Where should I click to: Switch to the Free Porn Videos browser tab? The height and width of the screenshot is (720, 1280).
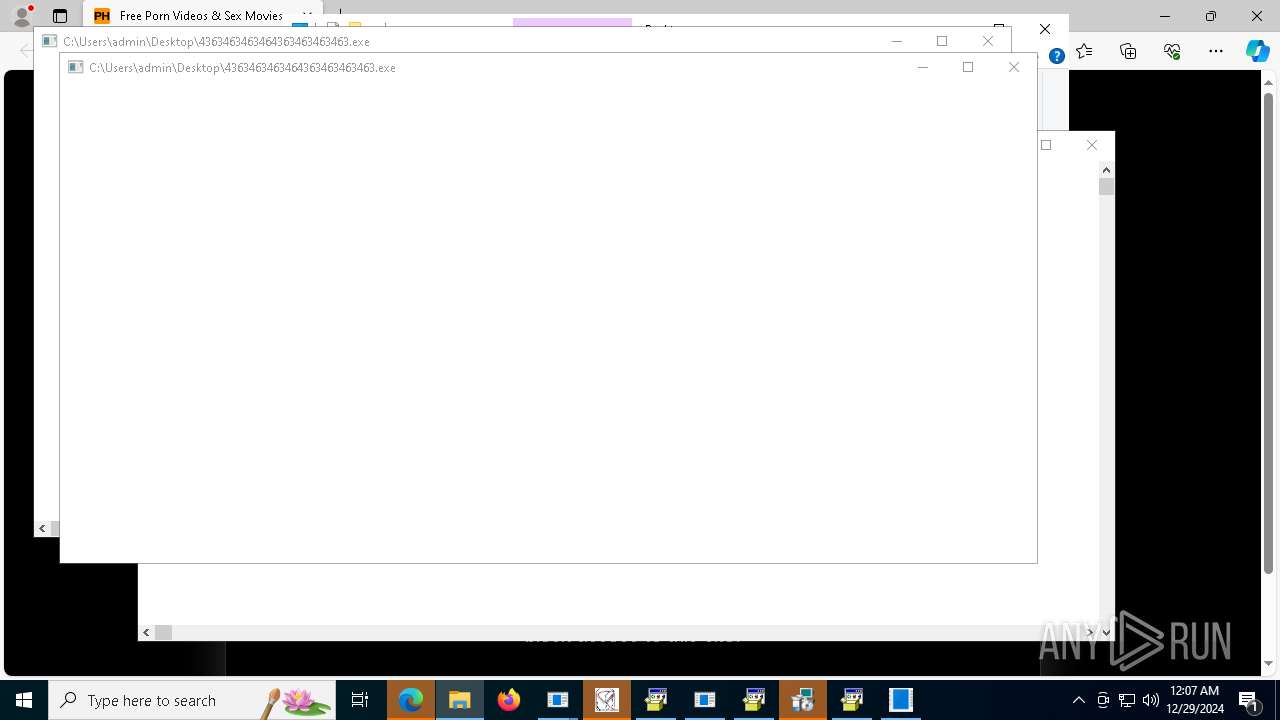pos(200,16)
